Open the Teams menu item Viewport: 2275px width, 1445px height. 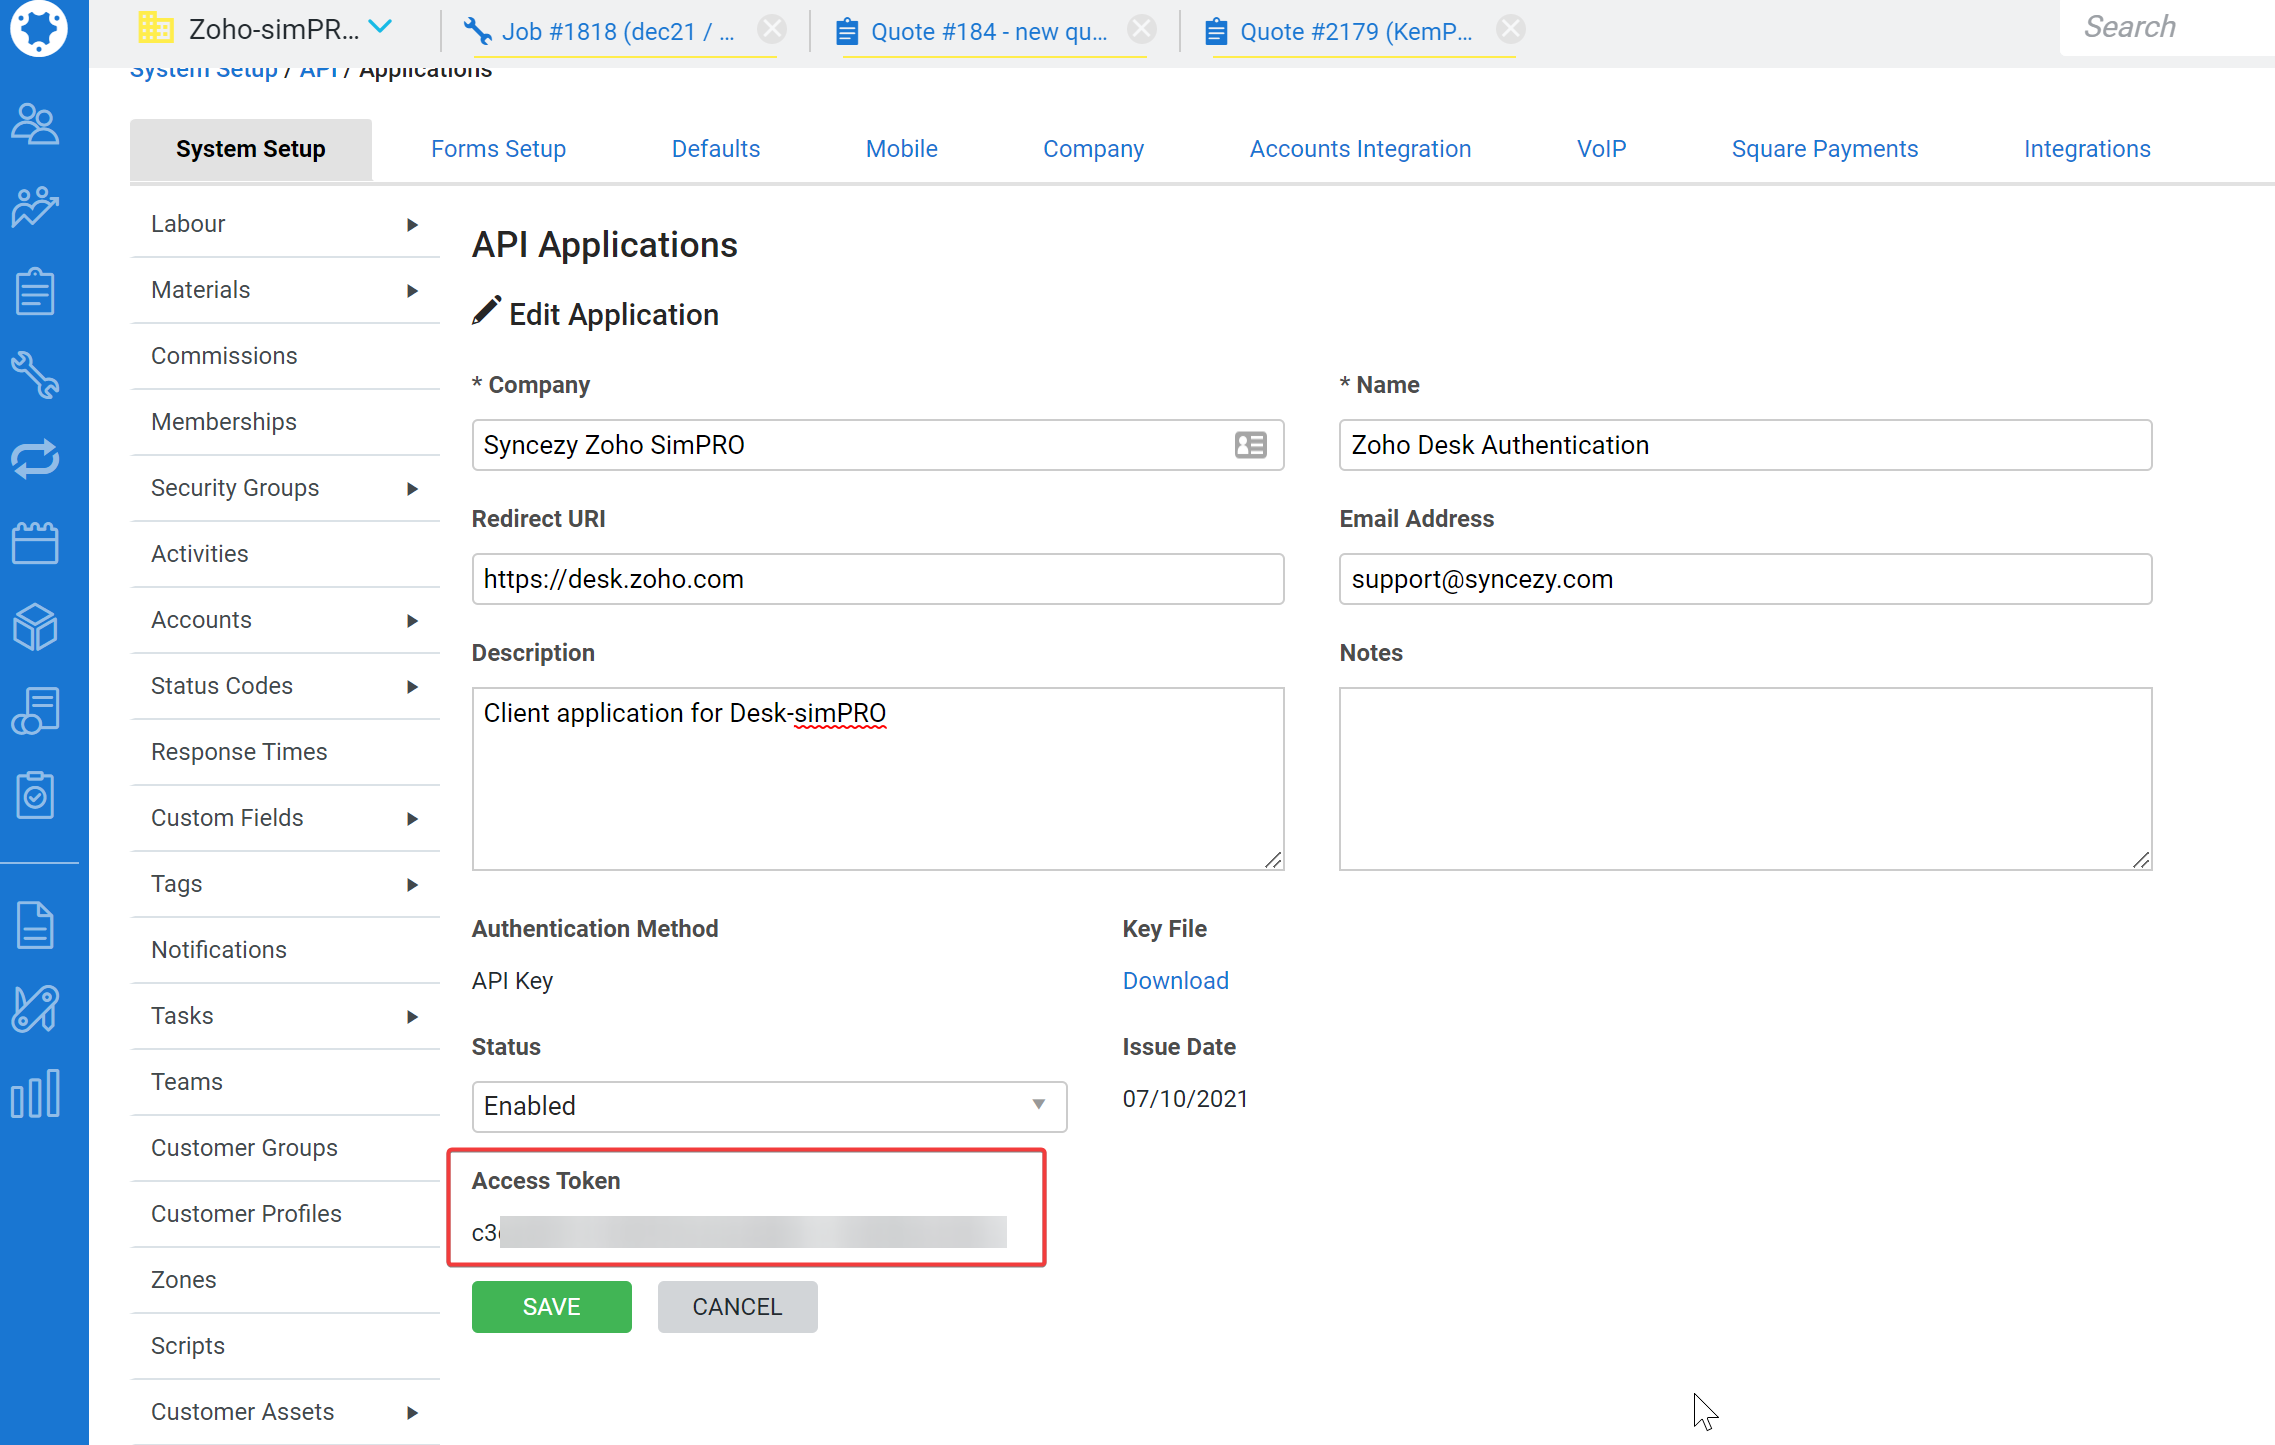point(285,1082)
